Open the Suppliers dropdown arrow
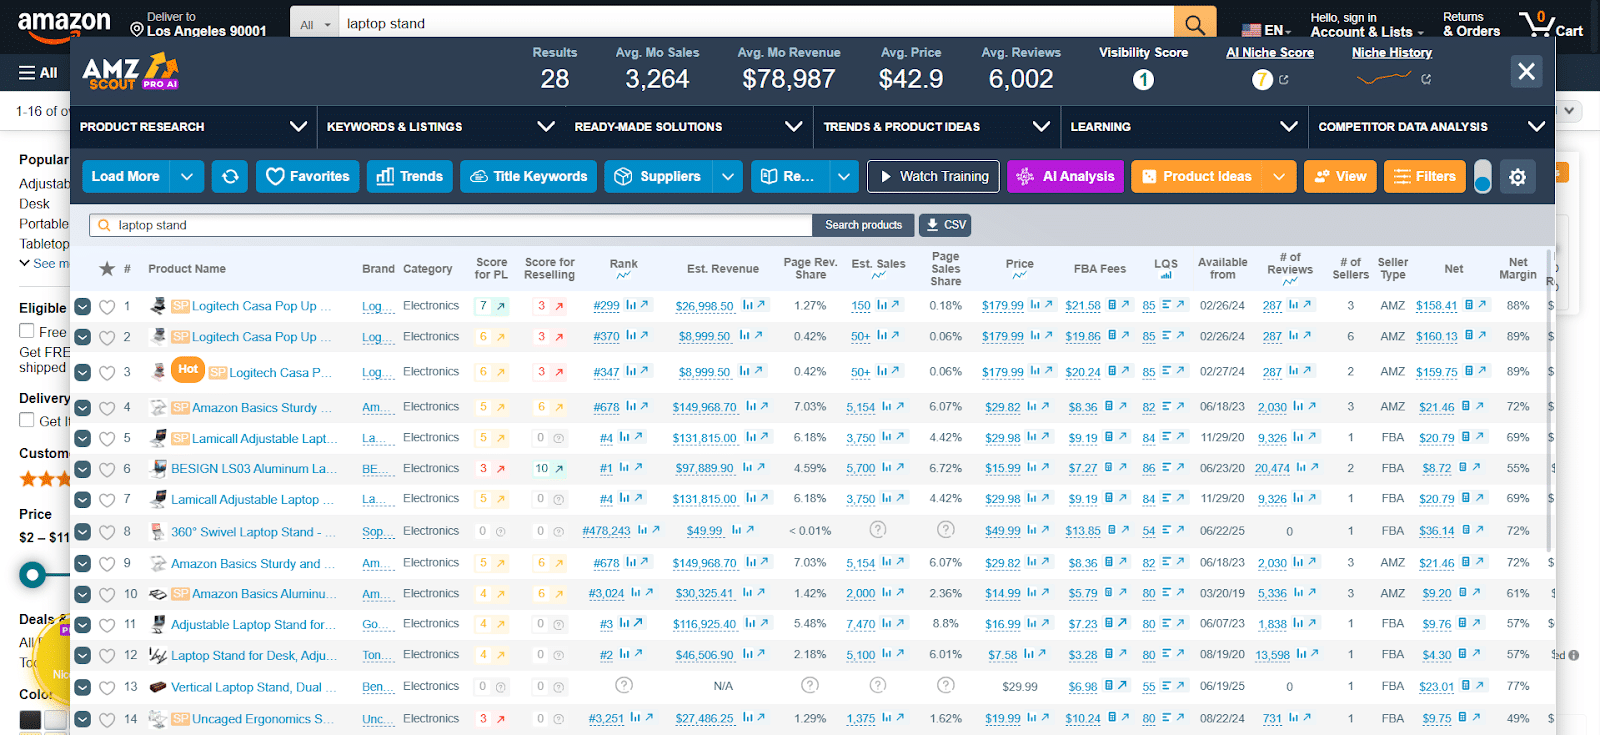 click(728, 176)
